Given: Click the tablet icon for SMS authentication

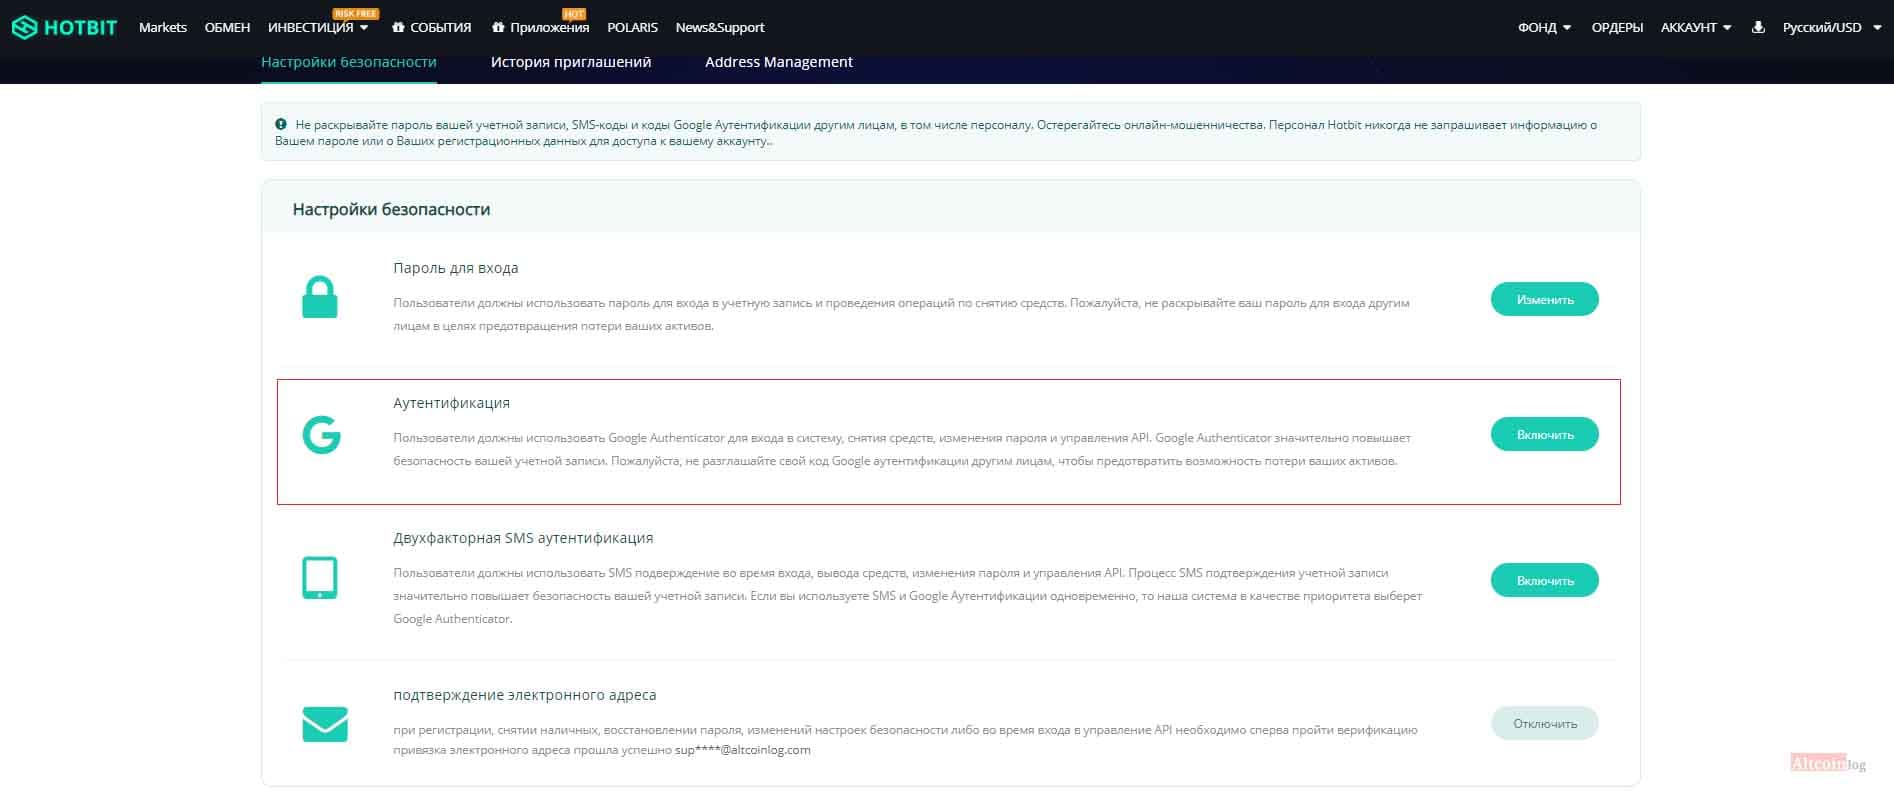Looking at the screenshot, I should (320, 578).
